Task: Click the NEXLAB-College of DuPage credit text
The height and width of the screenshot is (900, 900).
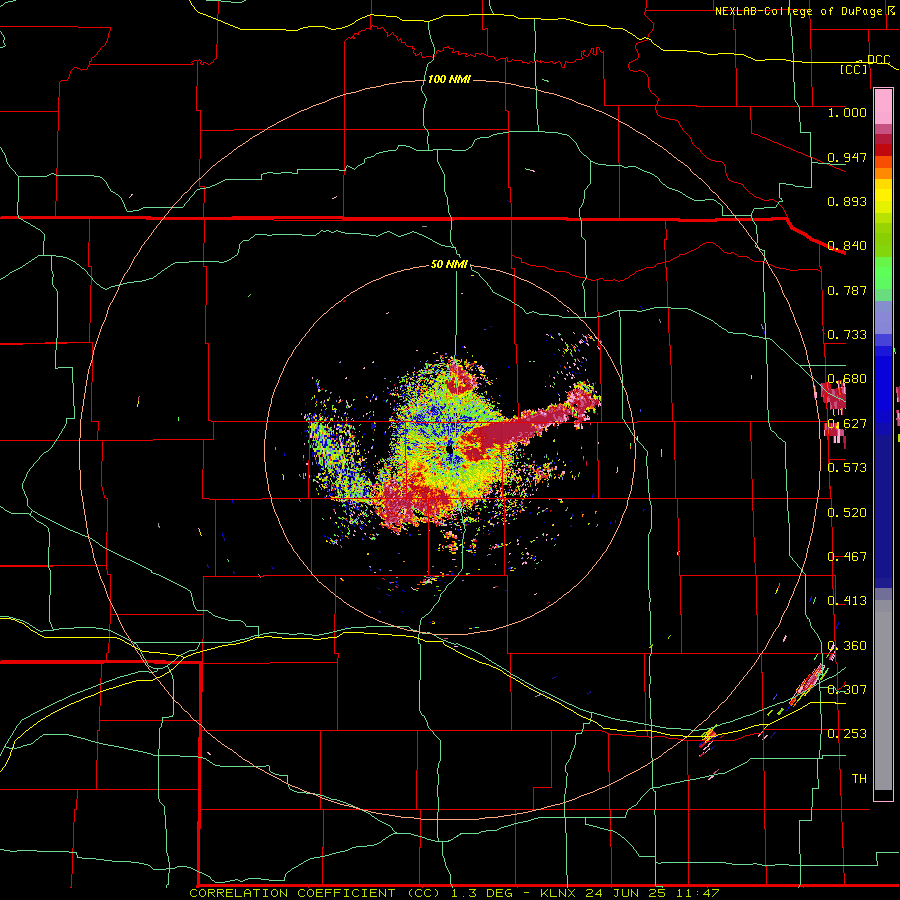Action: click(x=798, y=11)
